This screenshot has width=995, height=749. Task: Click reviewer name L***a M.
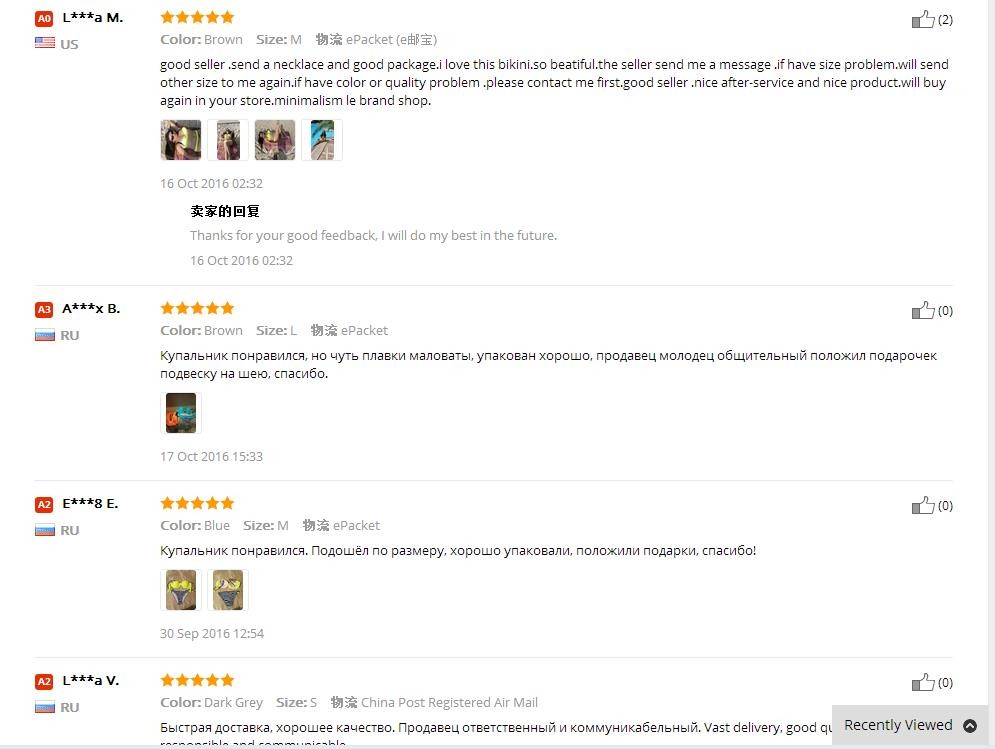click(x=93, y=18)
